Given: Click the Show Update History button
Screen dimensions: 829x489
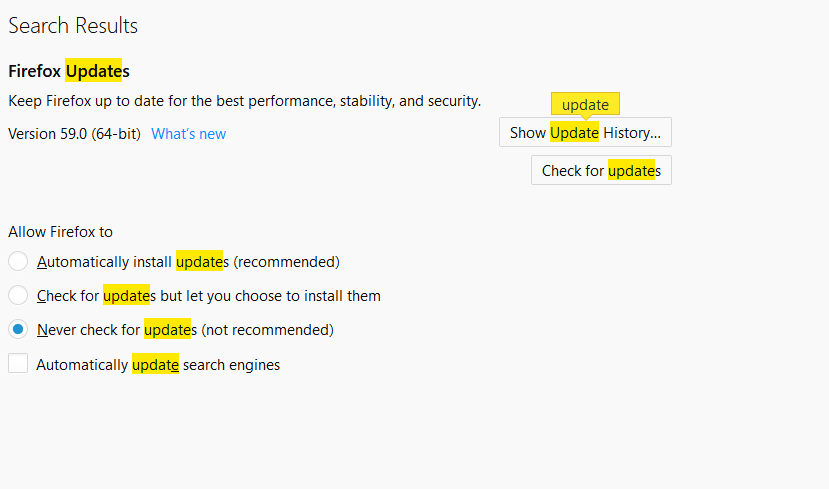Looking at the screenshot, I should tap(585, 132).
